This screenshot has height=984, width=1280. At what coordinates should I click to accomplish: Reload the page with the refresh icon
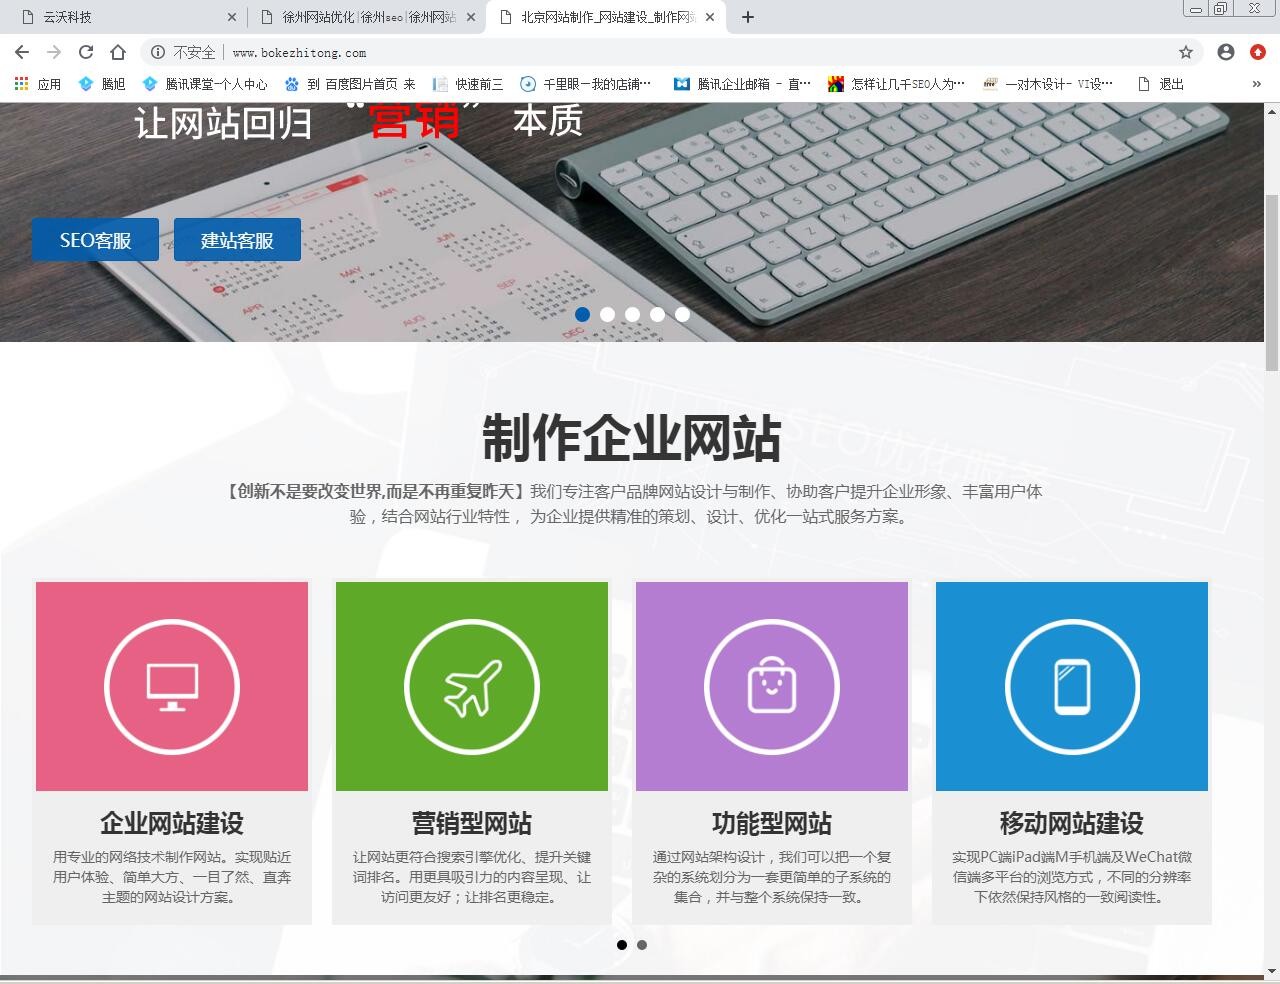[85, 52]
